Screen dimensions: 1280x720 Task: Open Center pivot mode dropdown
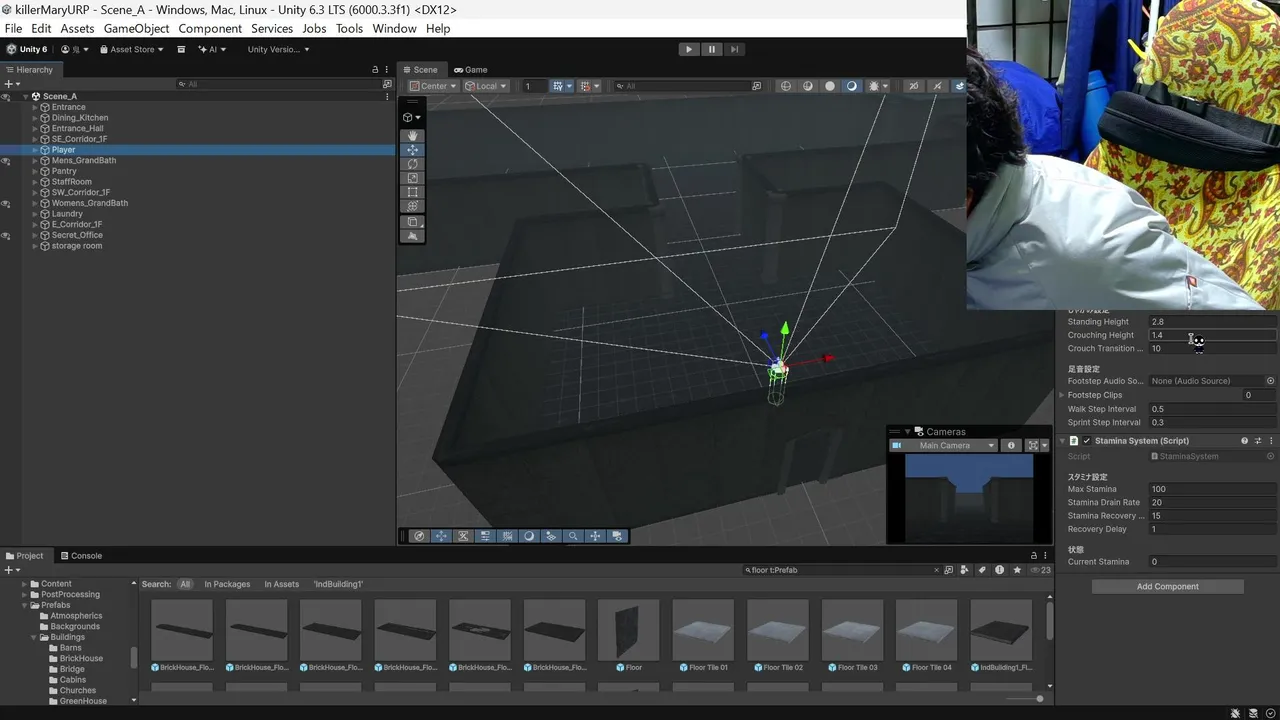433,86
